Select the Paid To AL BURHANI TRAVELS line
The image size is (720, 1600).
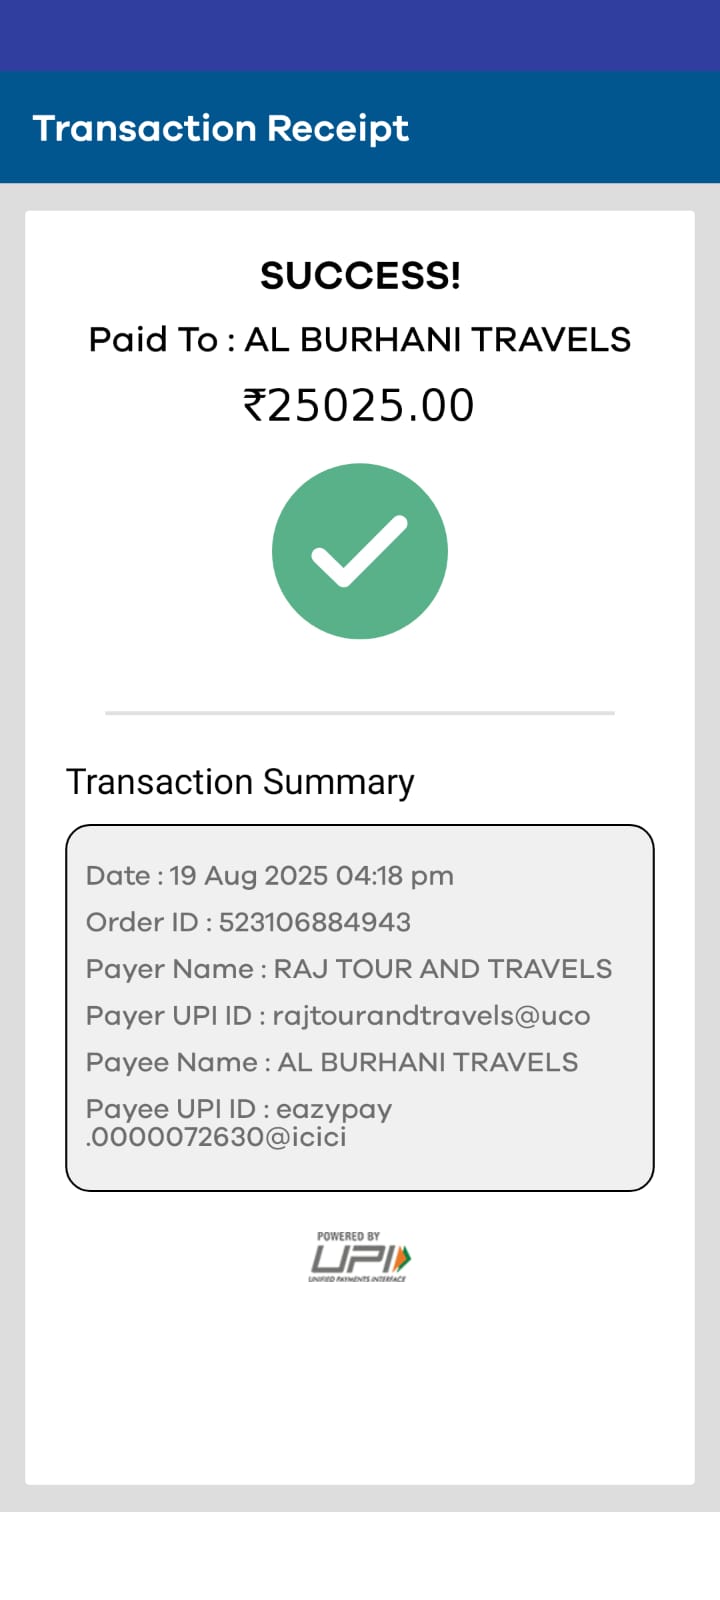pos(360,340)
